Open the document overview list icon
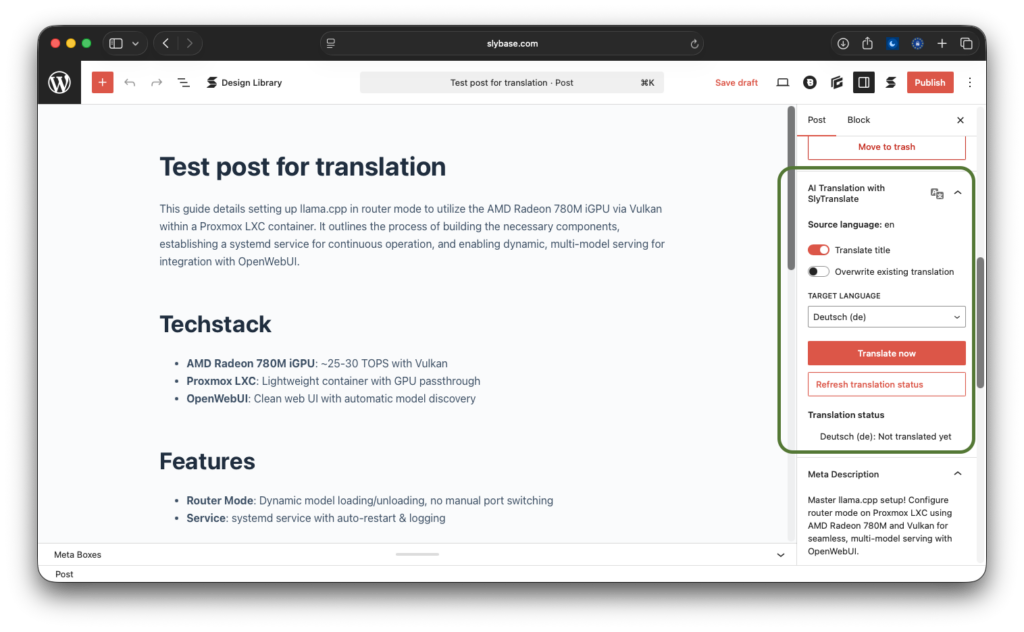The image size is (1024, 632). point(183,83)
